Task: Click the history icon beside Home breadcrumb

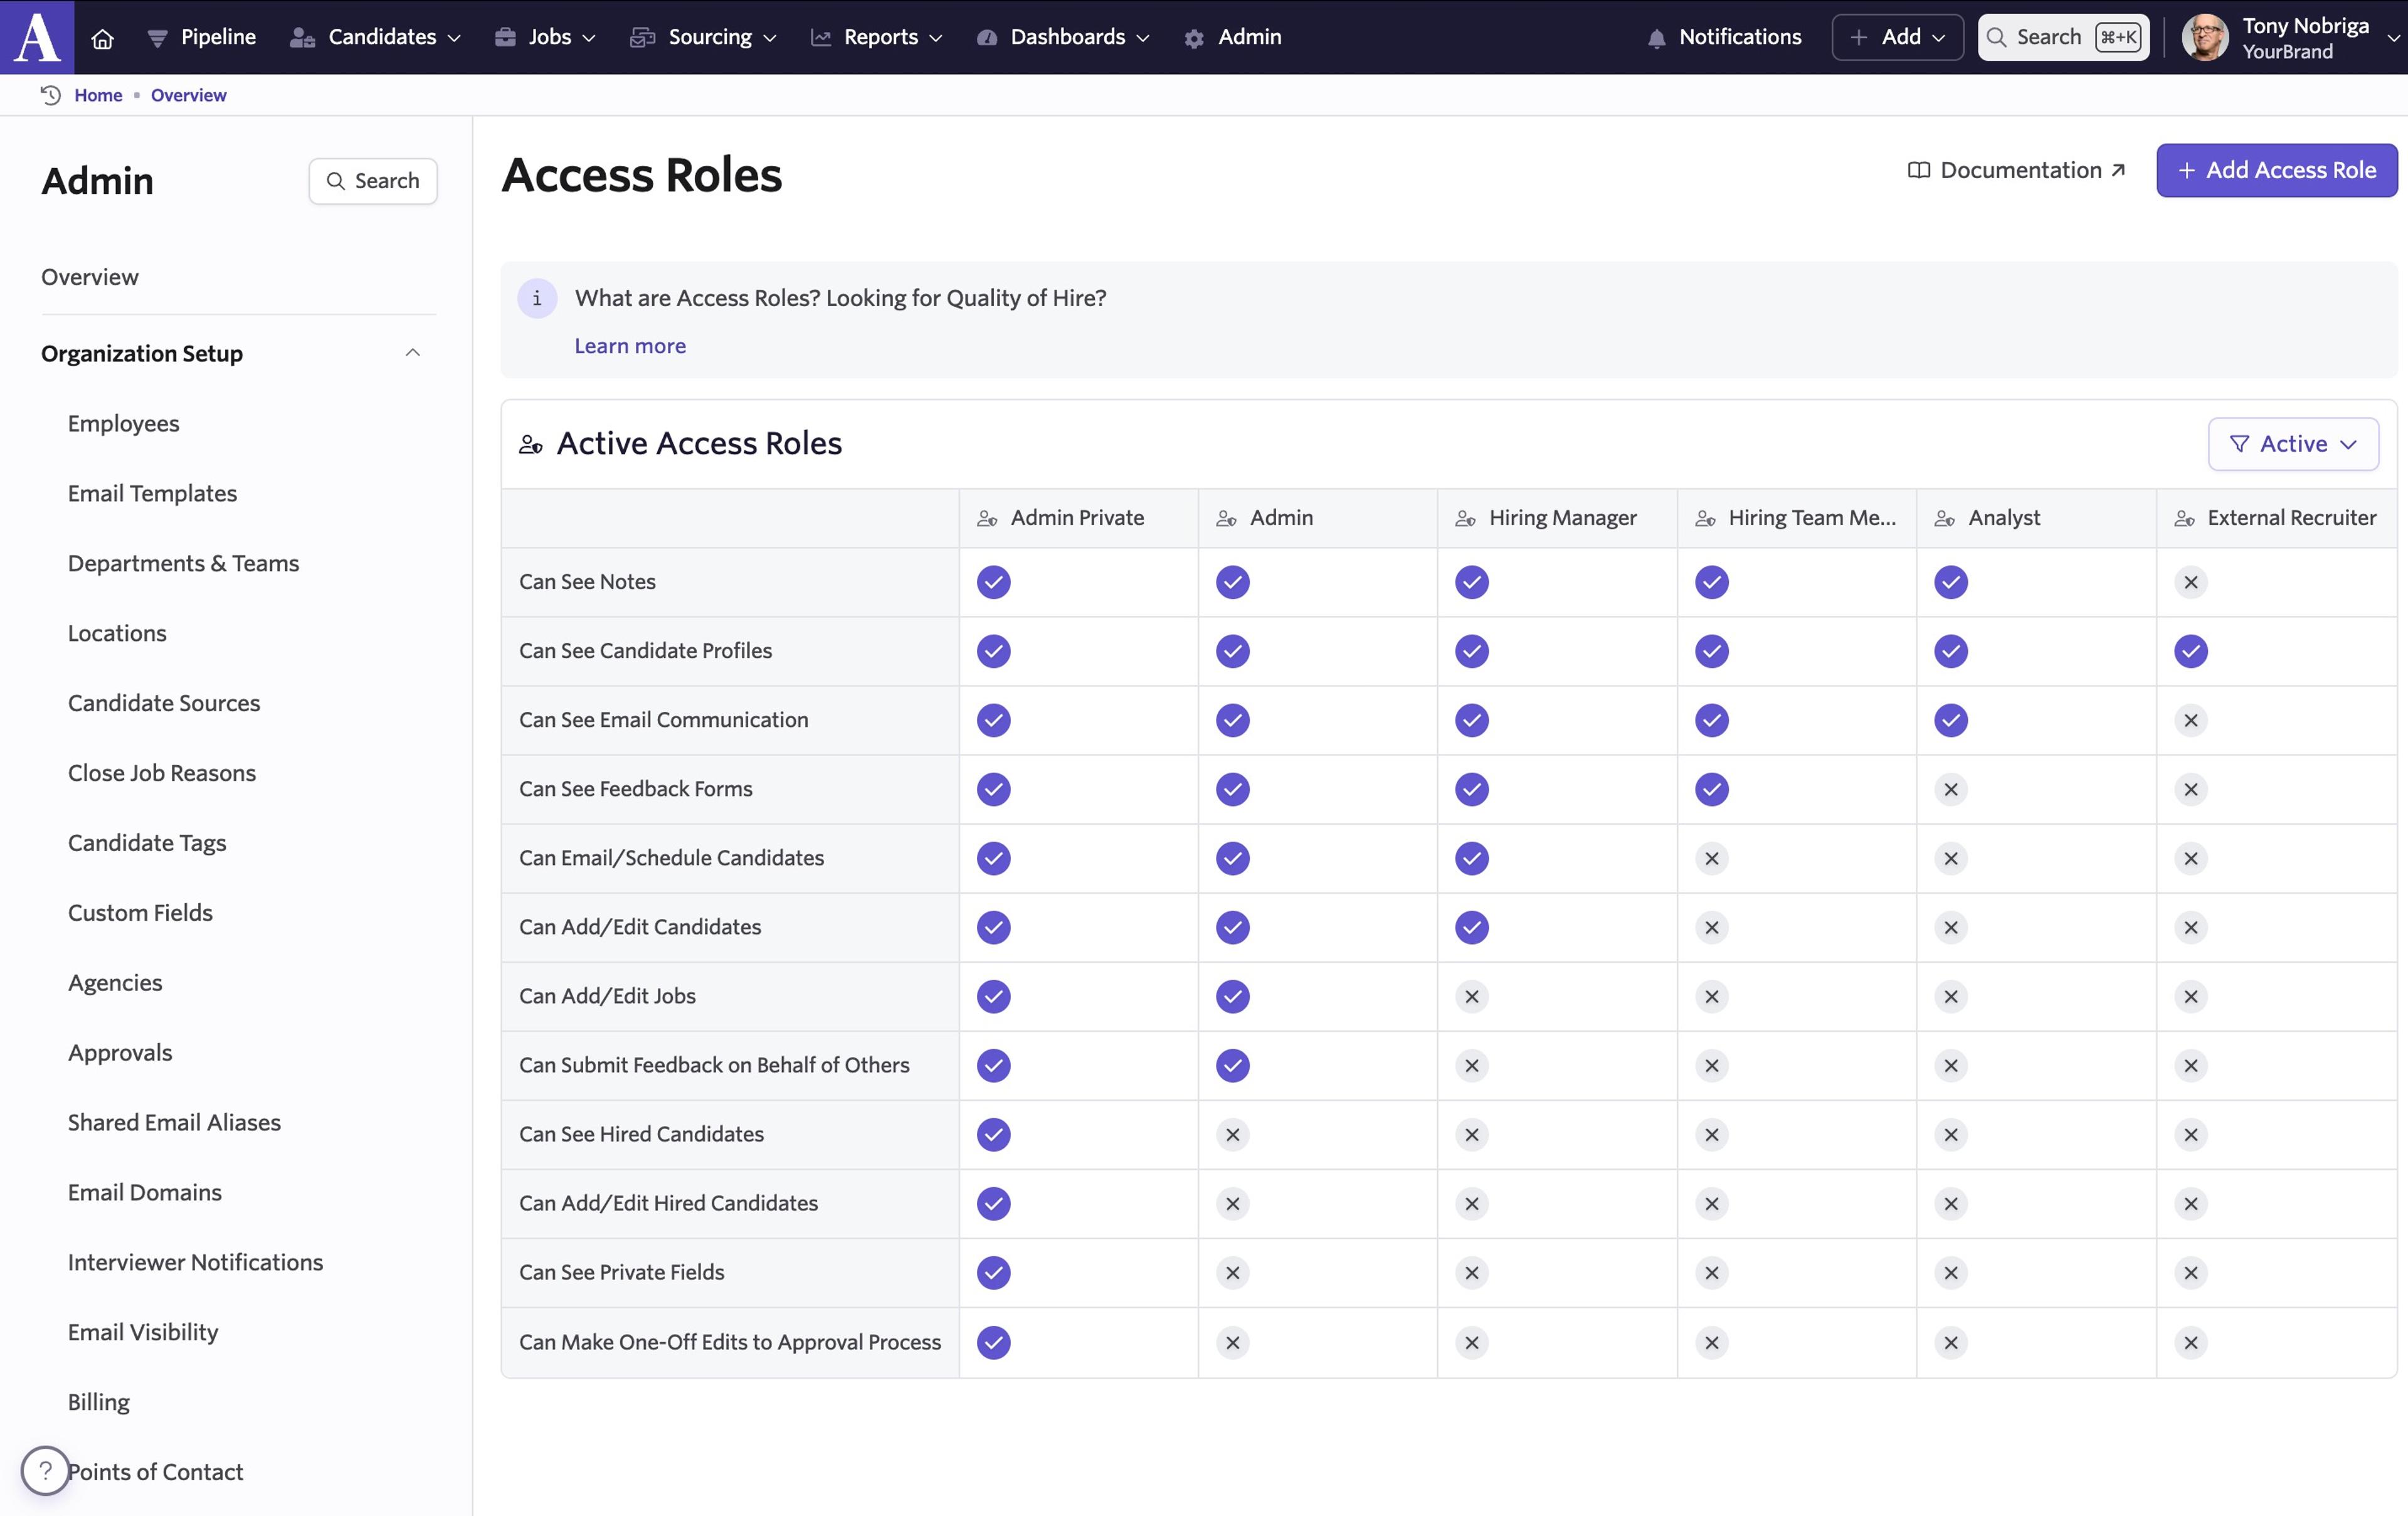Action: coord(50,95)
